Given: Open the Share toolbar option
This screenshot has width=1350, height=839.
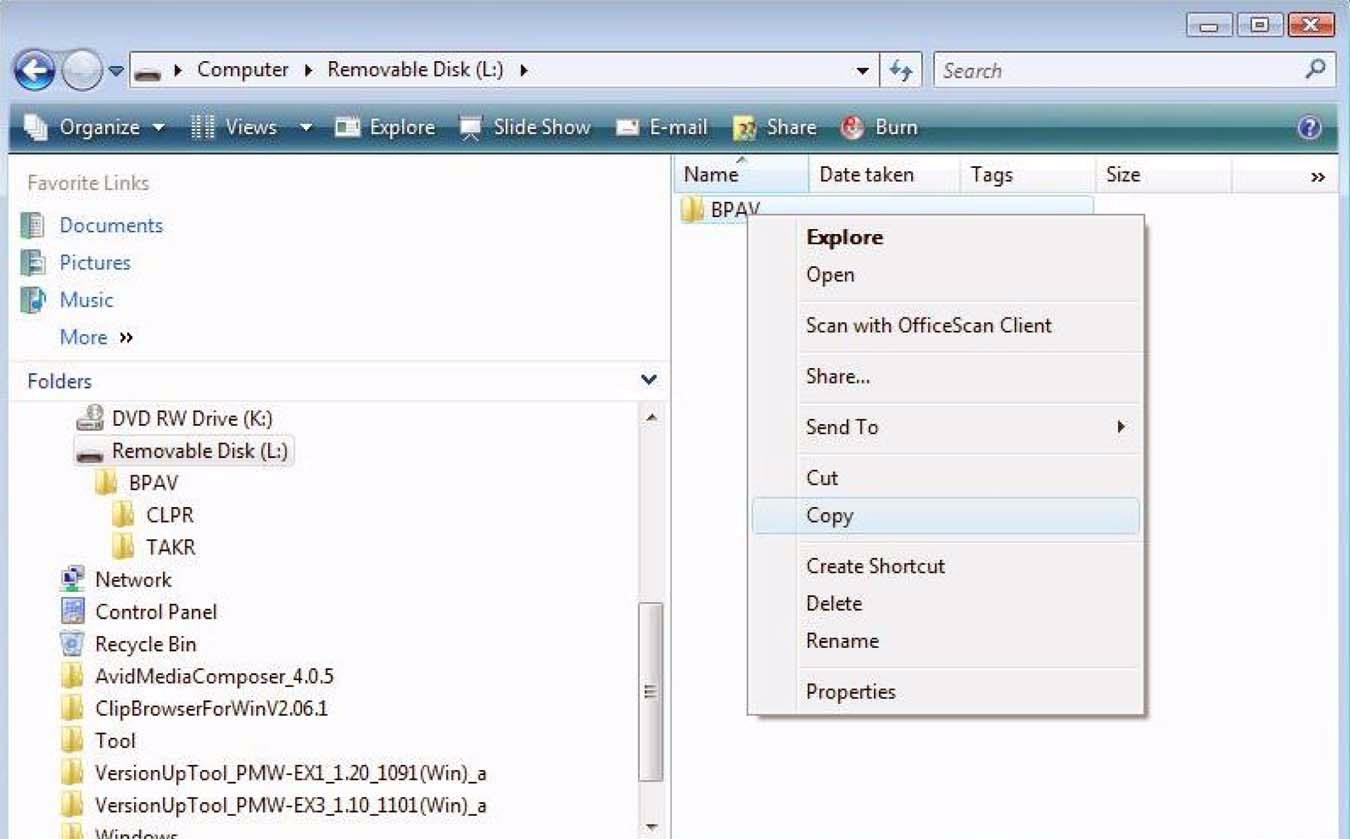Looking at the screenshot, I should coord(775,128).
